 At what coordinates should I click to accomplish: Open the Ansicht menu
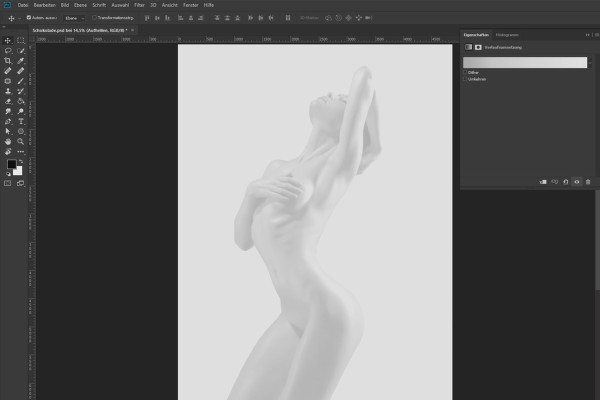click(x=170, y=5)
